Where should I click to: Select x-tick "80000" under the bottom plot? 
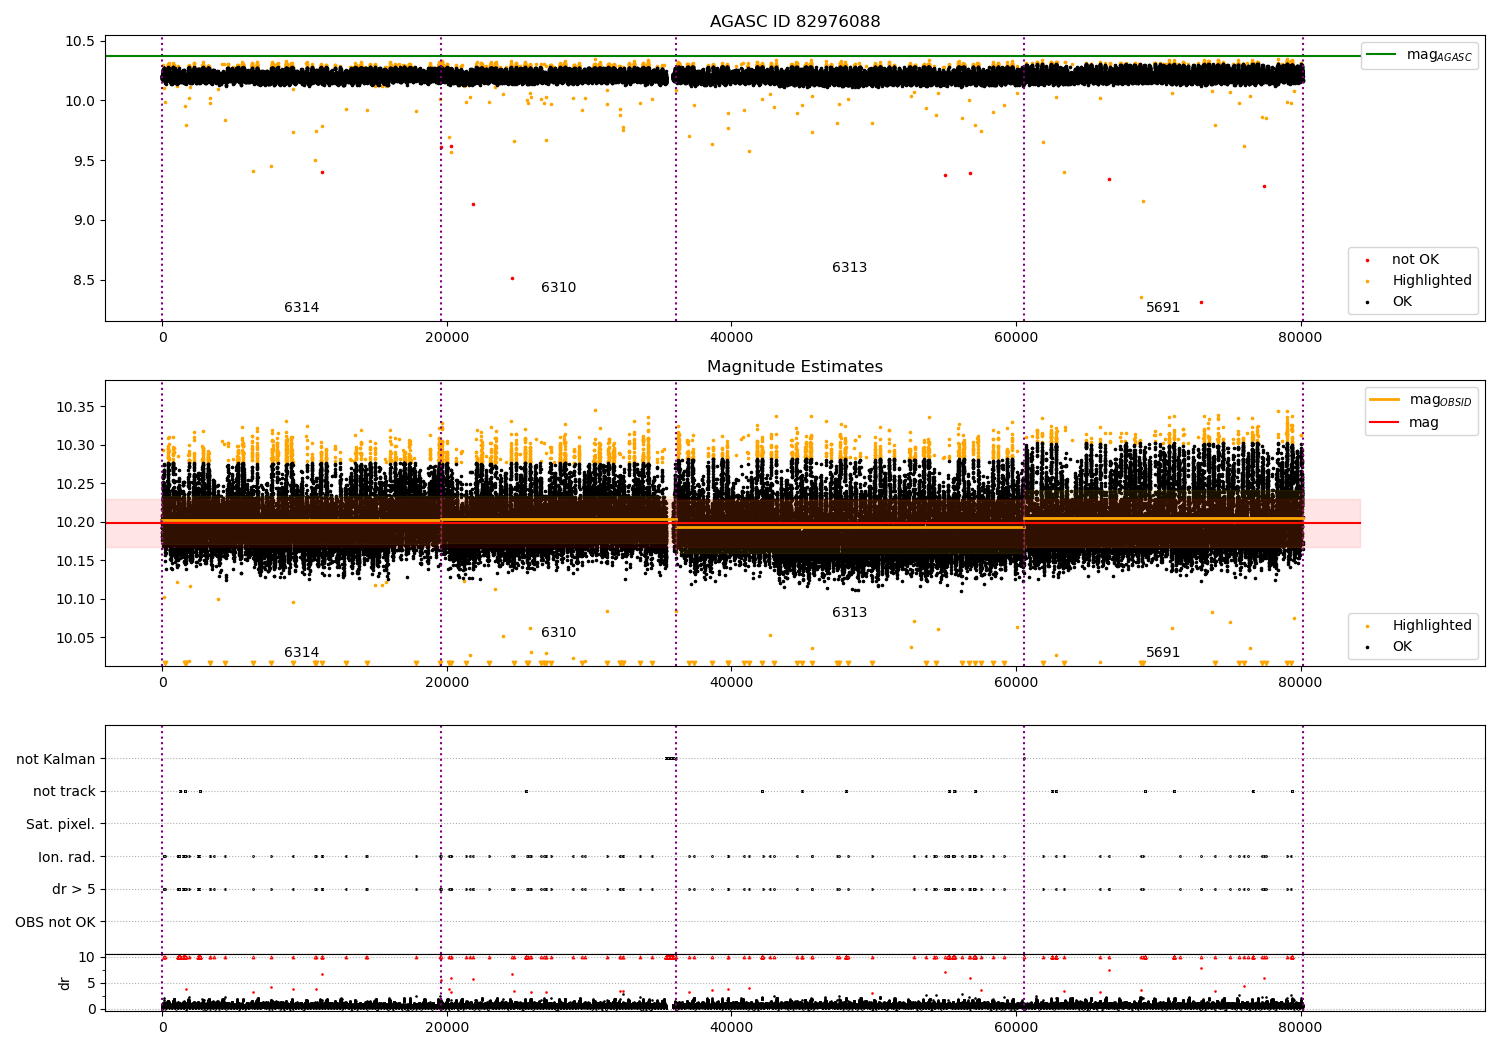[1300, 1028]
